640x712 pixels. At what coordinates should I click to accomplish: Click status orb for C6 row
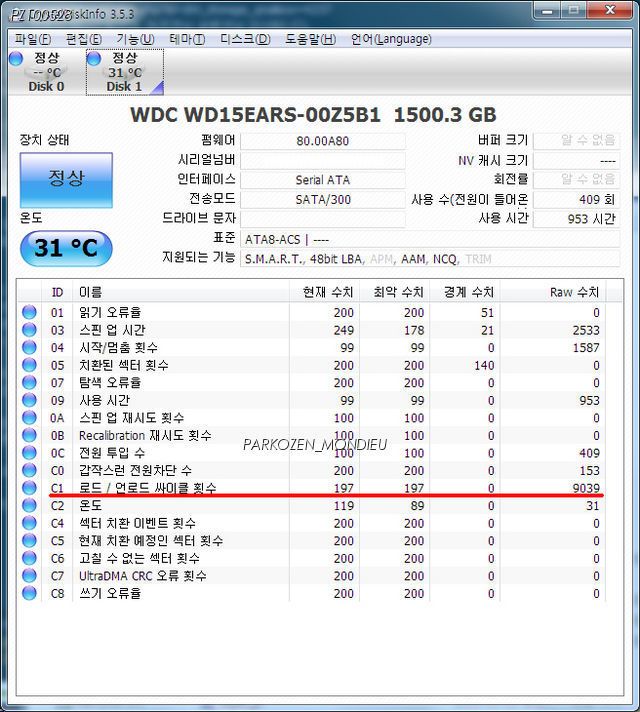[x=29, y=558]
